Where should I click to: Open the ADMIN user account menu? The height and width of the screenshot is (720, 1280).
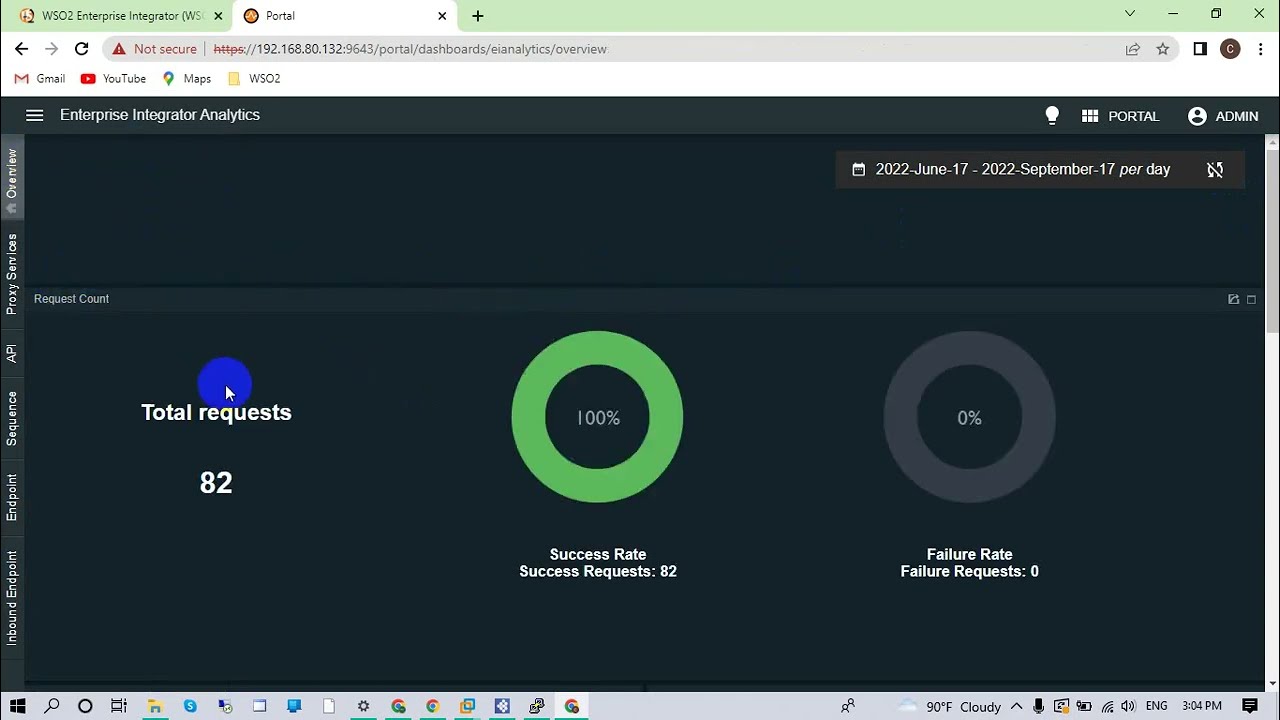(x=1223, y=116)
